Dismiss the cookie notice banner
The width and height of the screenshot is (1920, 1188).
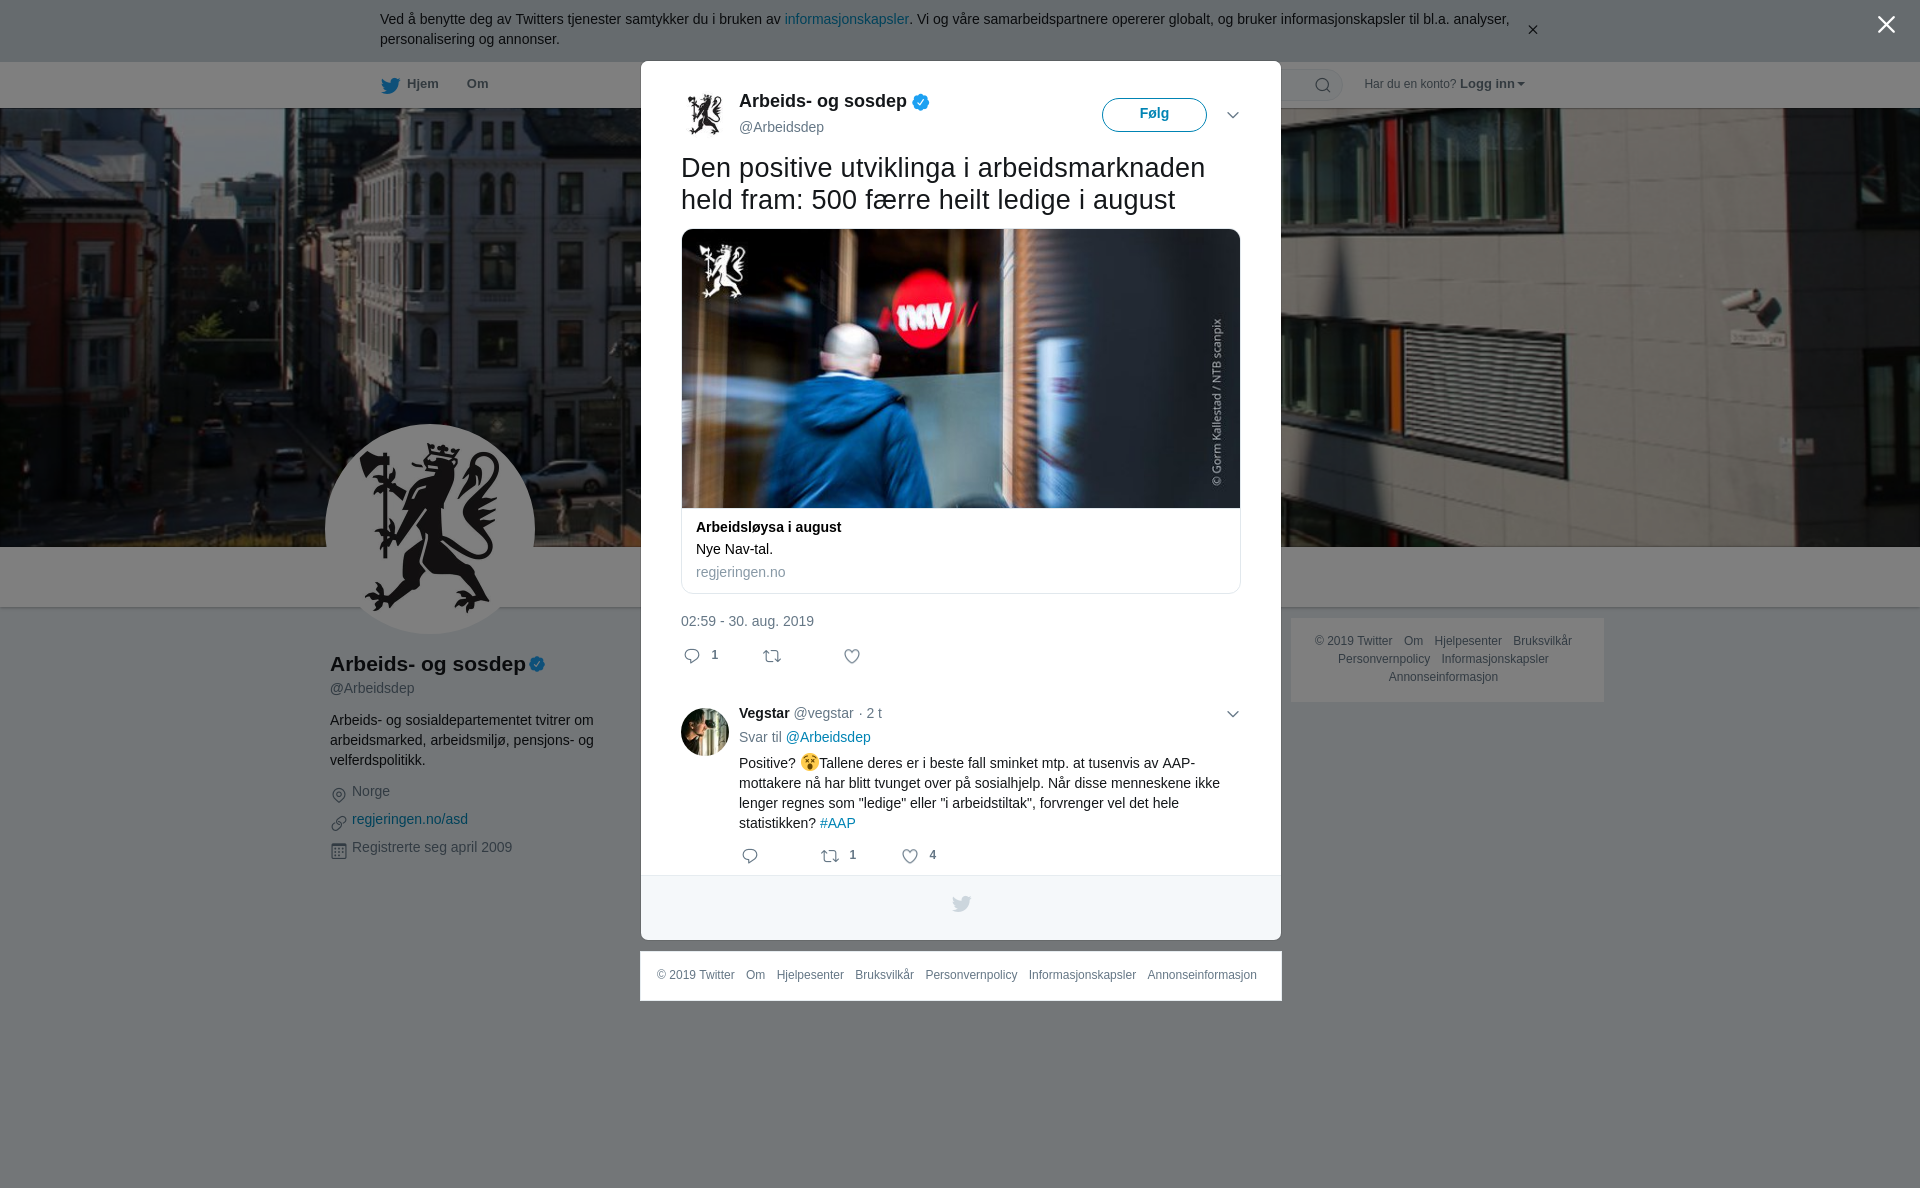point(1532,30)
